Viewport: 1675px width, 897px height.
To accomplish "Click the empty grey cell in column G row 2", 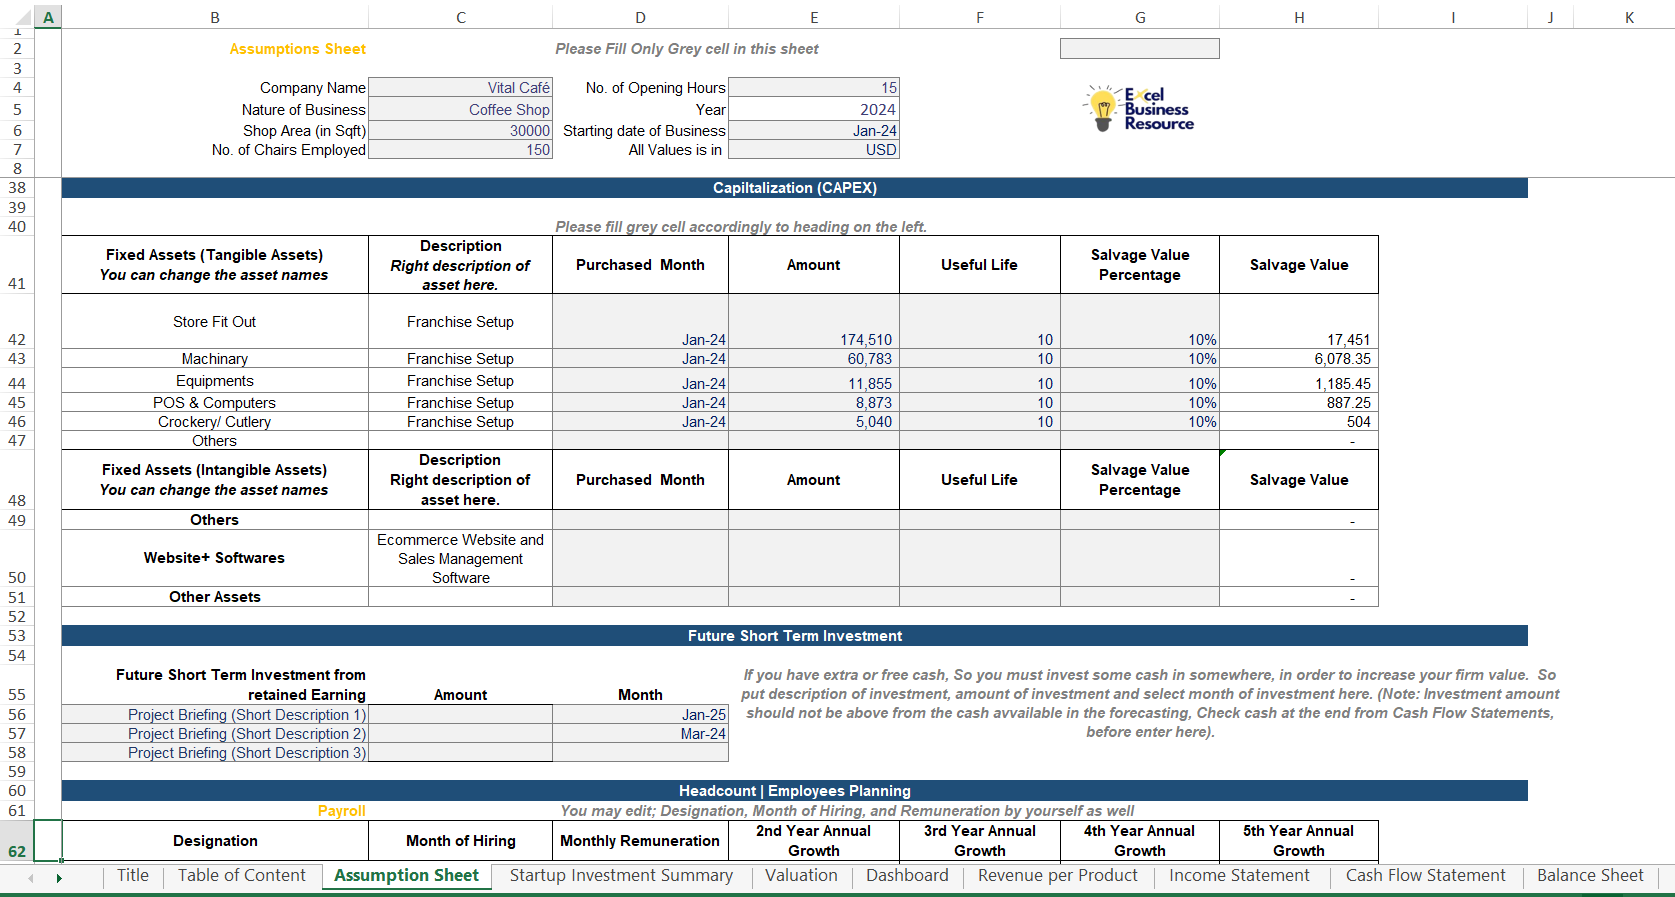I will (x=1140, y=48).
